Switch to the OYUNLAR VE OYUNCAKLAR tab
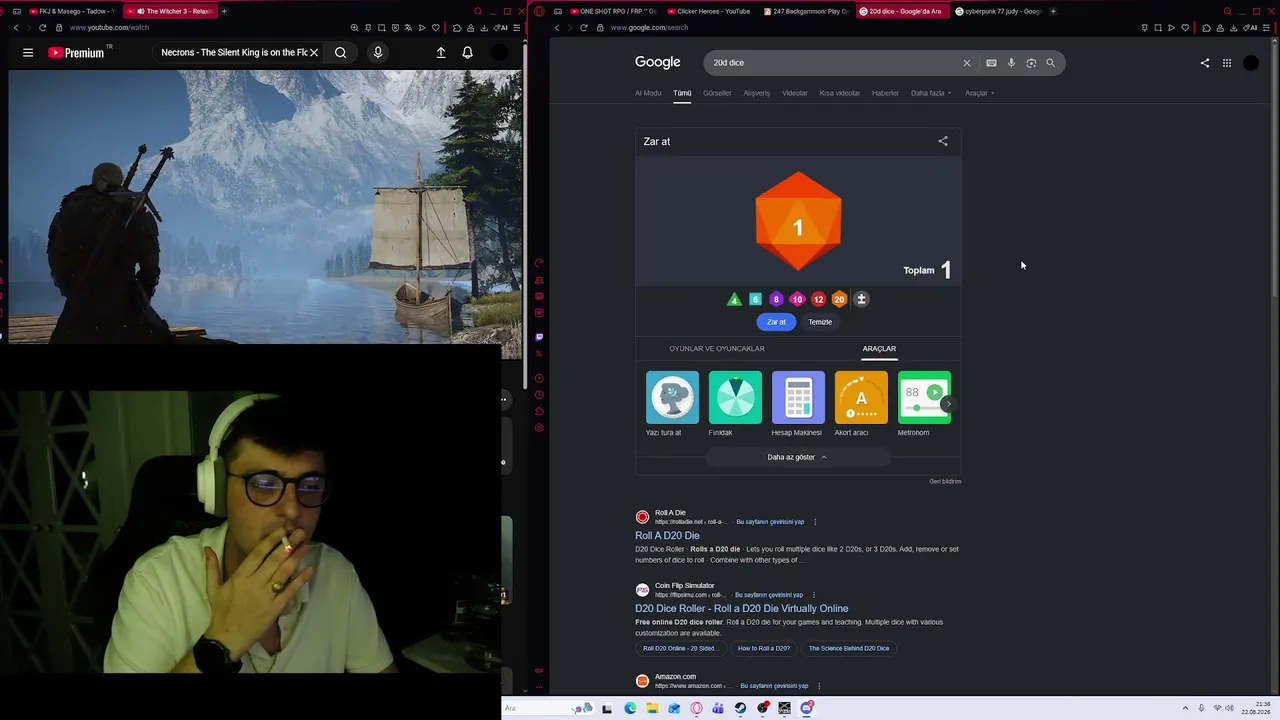The width and height of the screenshot is (1280, 720). point(717,348)
